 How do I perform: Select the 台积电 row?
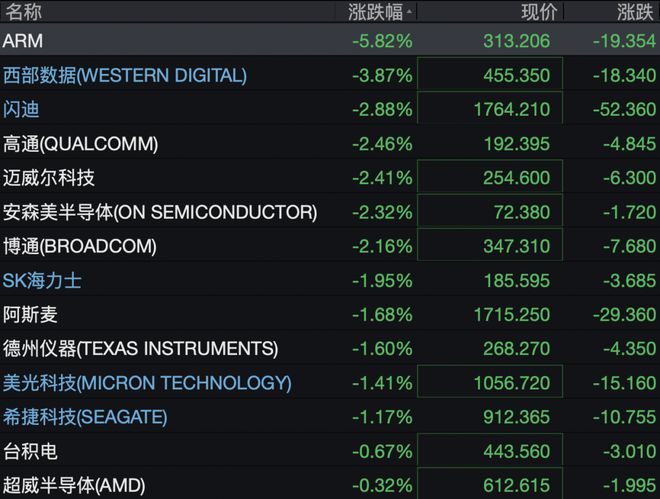tap(330, 451)
